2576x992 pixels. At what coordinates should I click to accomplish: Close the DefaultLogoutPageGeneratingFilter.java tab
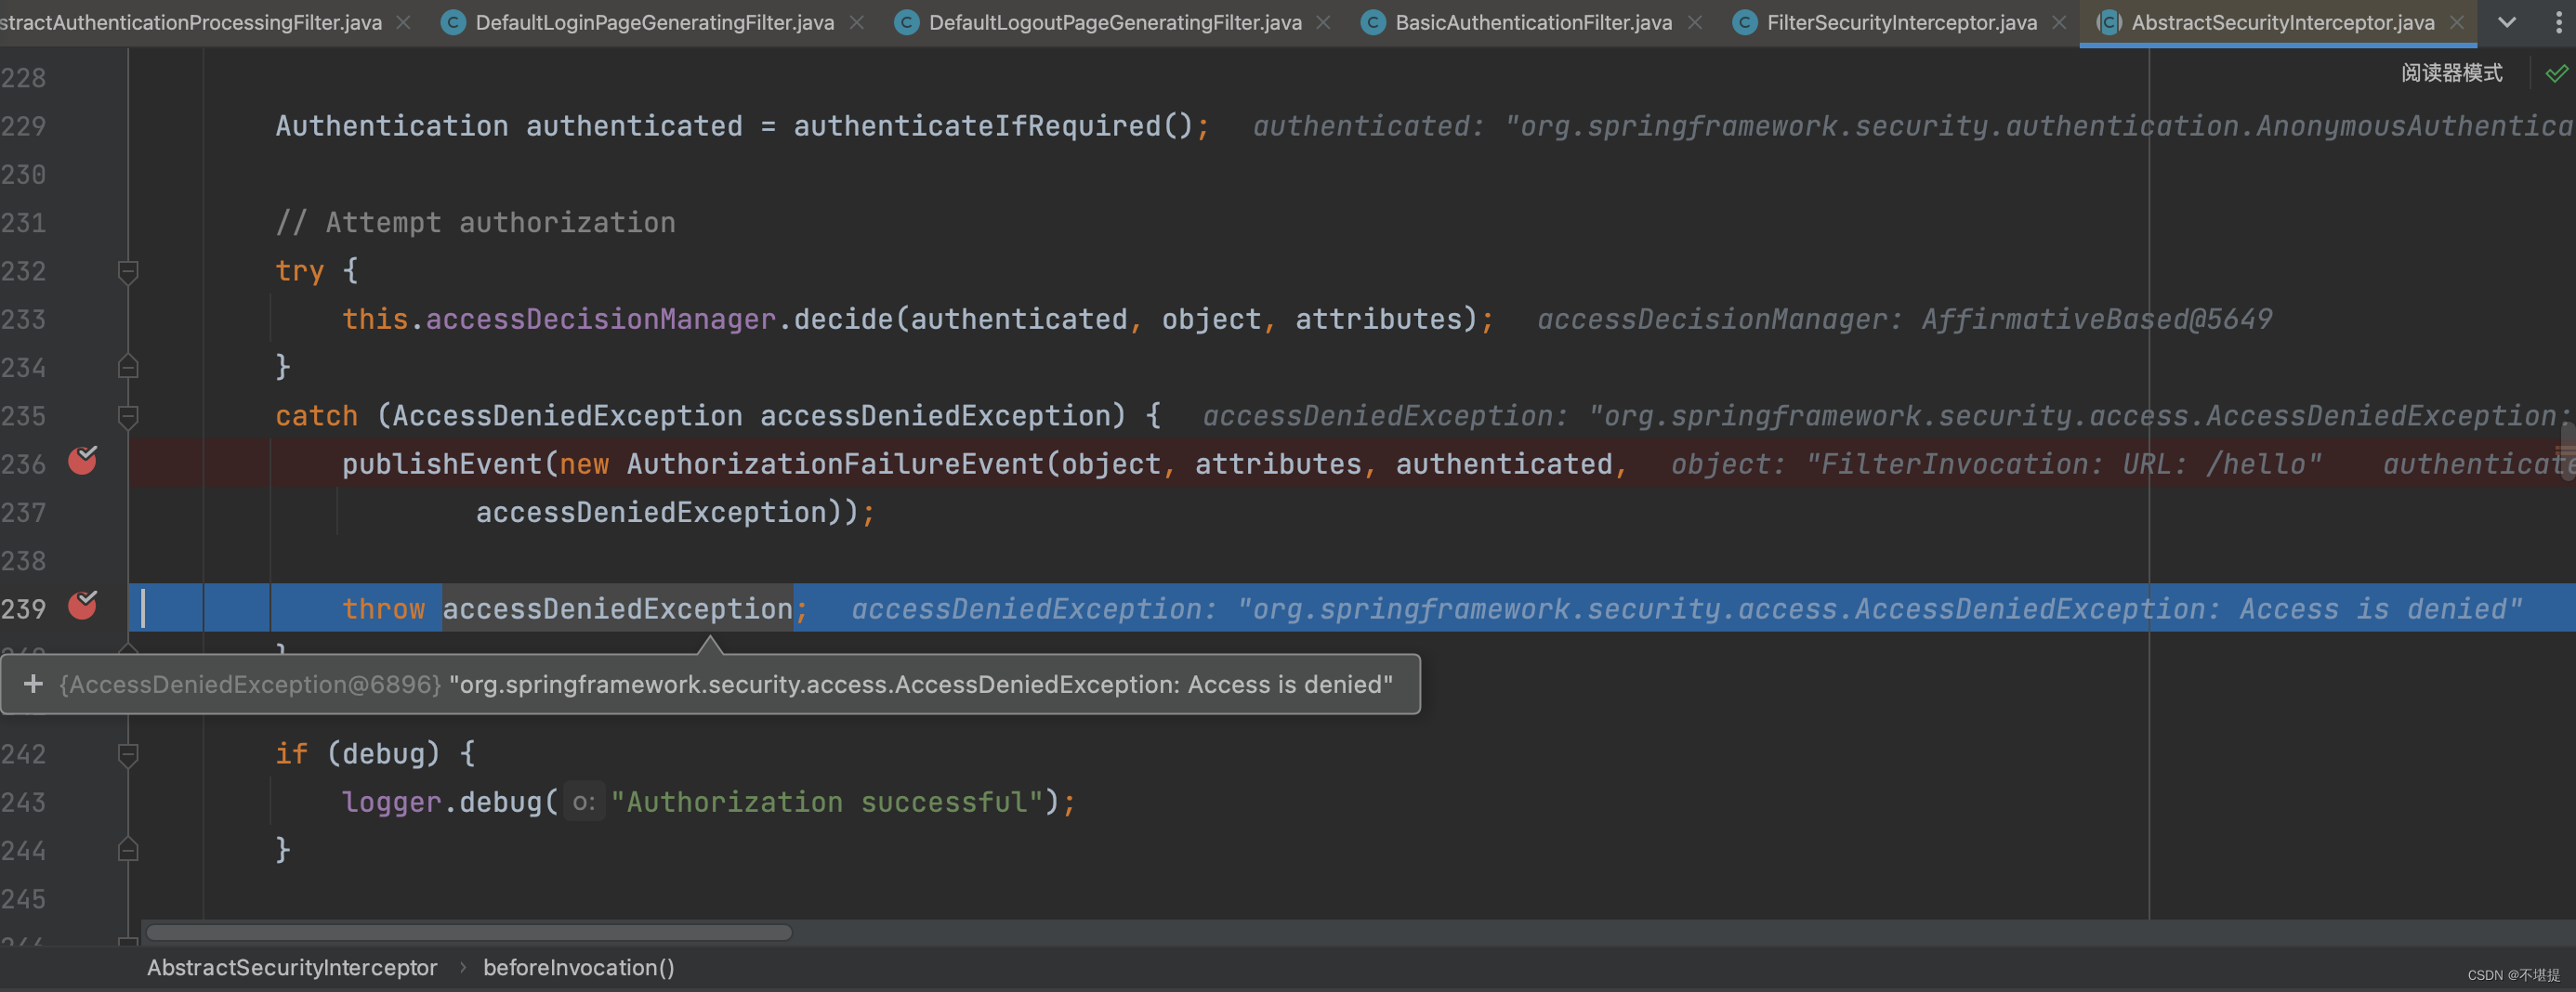[1323, 22]
